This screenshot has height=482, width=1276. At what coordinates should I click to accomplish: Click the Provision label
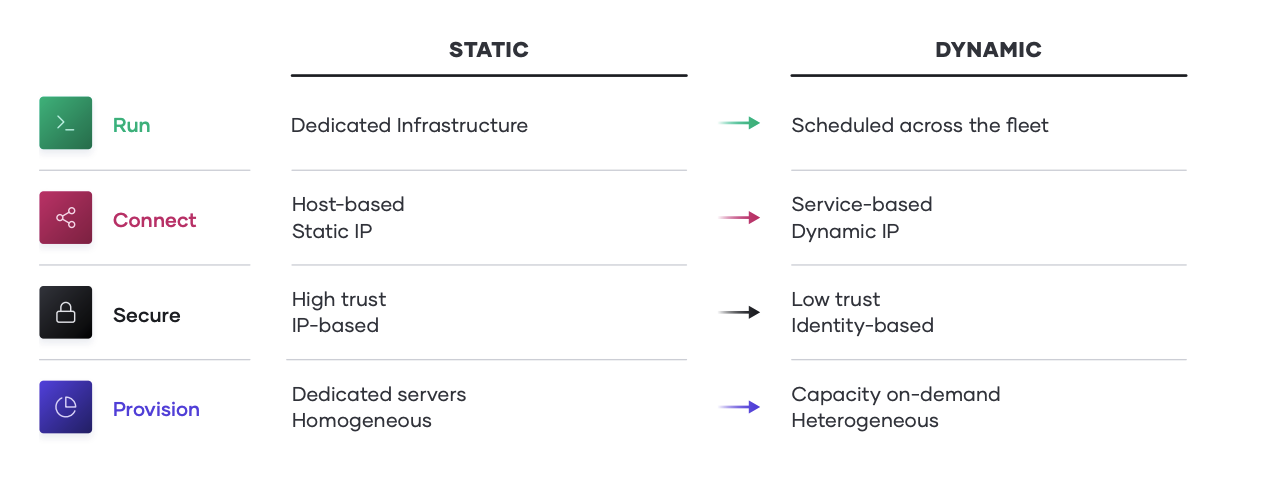[x=156, y=409]
